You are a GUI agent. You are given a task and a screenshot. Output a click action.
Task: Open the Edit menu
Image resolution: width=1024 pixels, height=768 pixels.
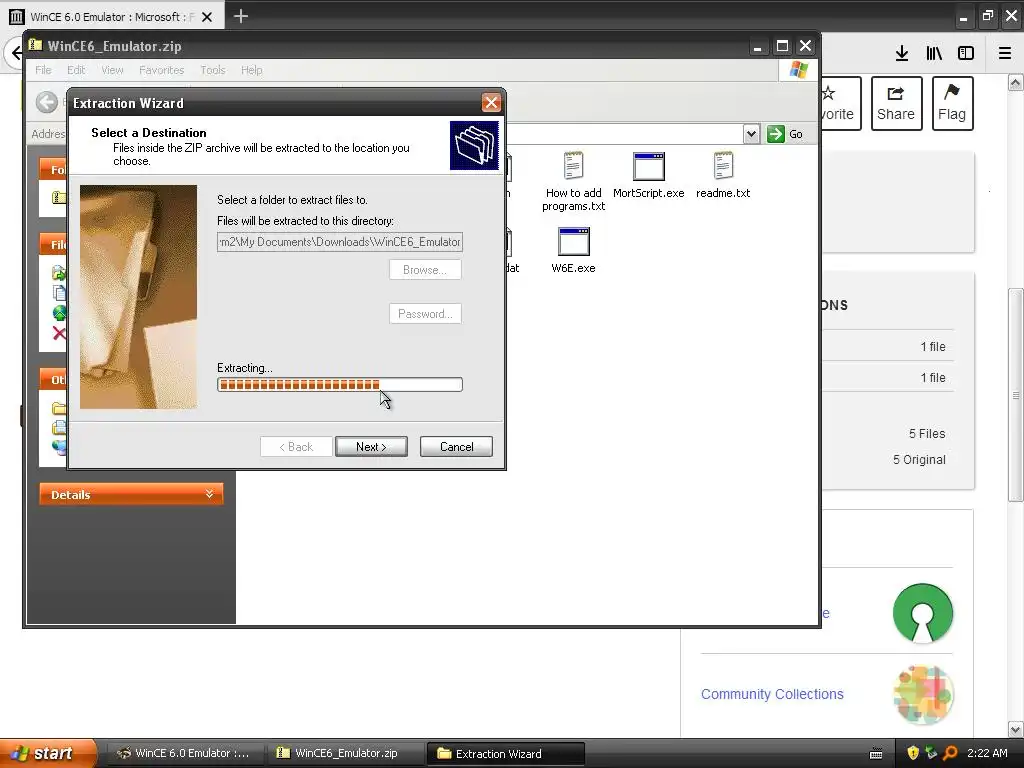tap(76, 70)
